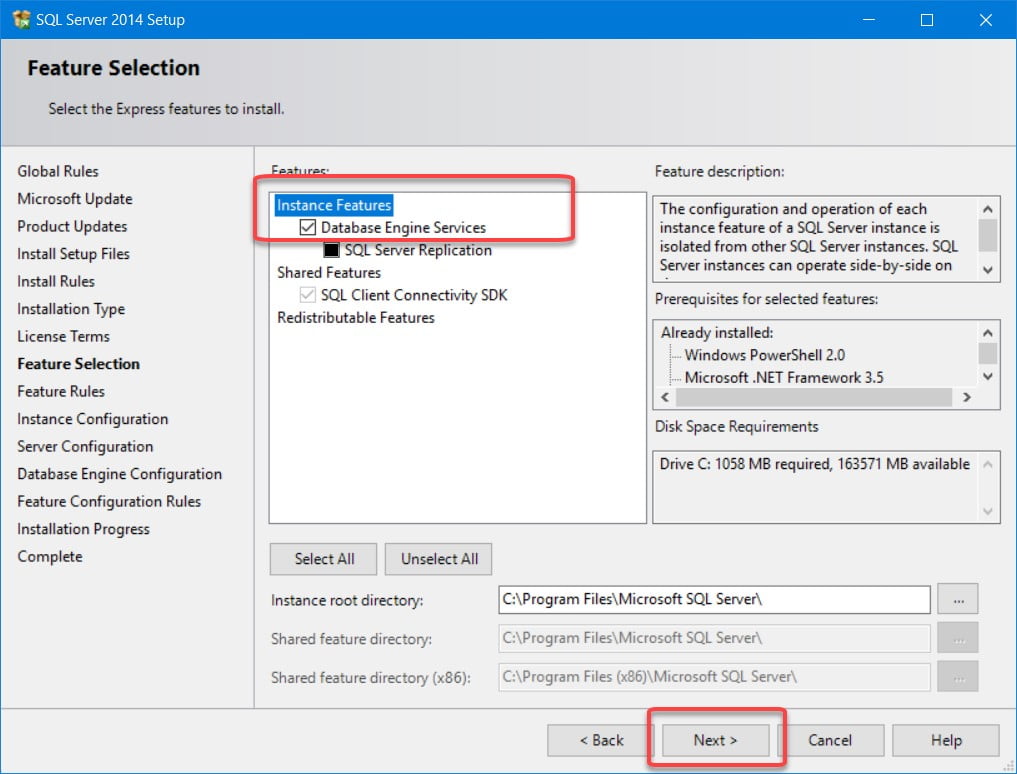Click Server Configuration step
The height and width of the screenshot is (774, 1017).
point(85,447)
